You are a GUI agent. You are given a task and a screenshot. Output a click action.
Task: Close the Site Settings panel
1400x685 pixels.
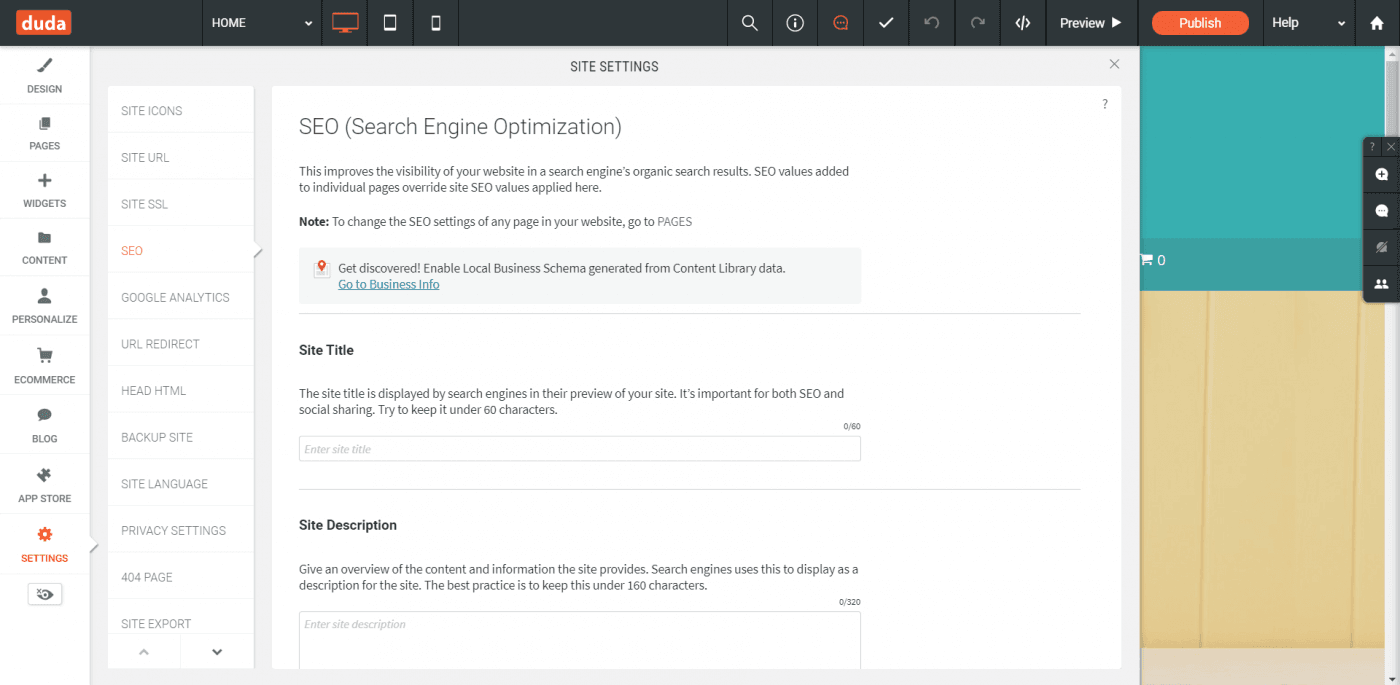(x=1114, y=64)
